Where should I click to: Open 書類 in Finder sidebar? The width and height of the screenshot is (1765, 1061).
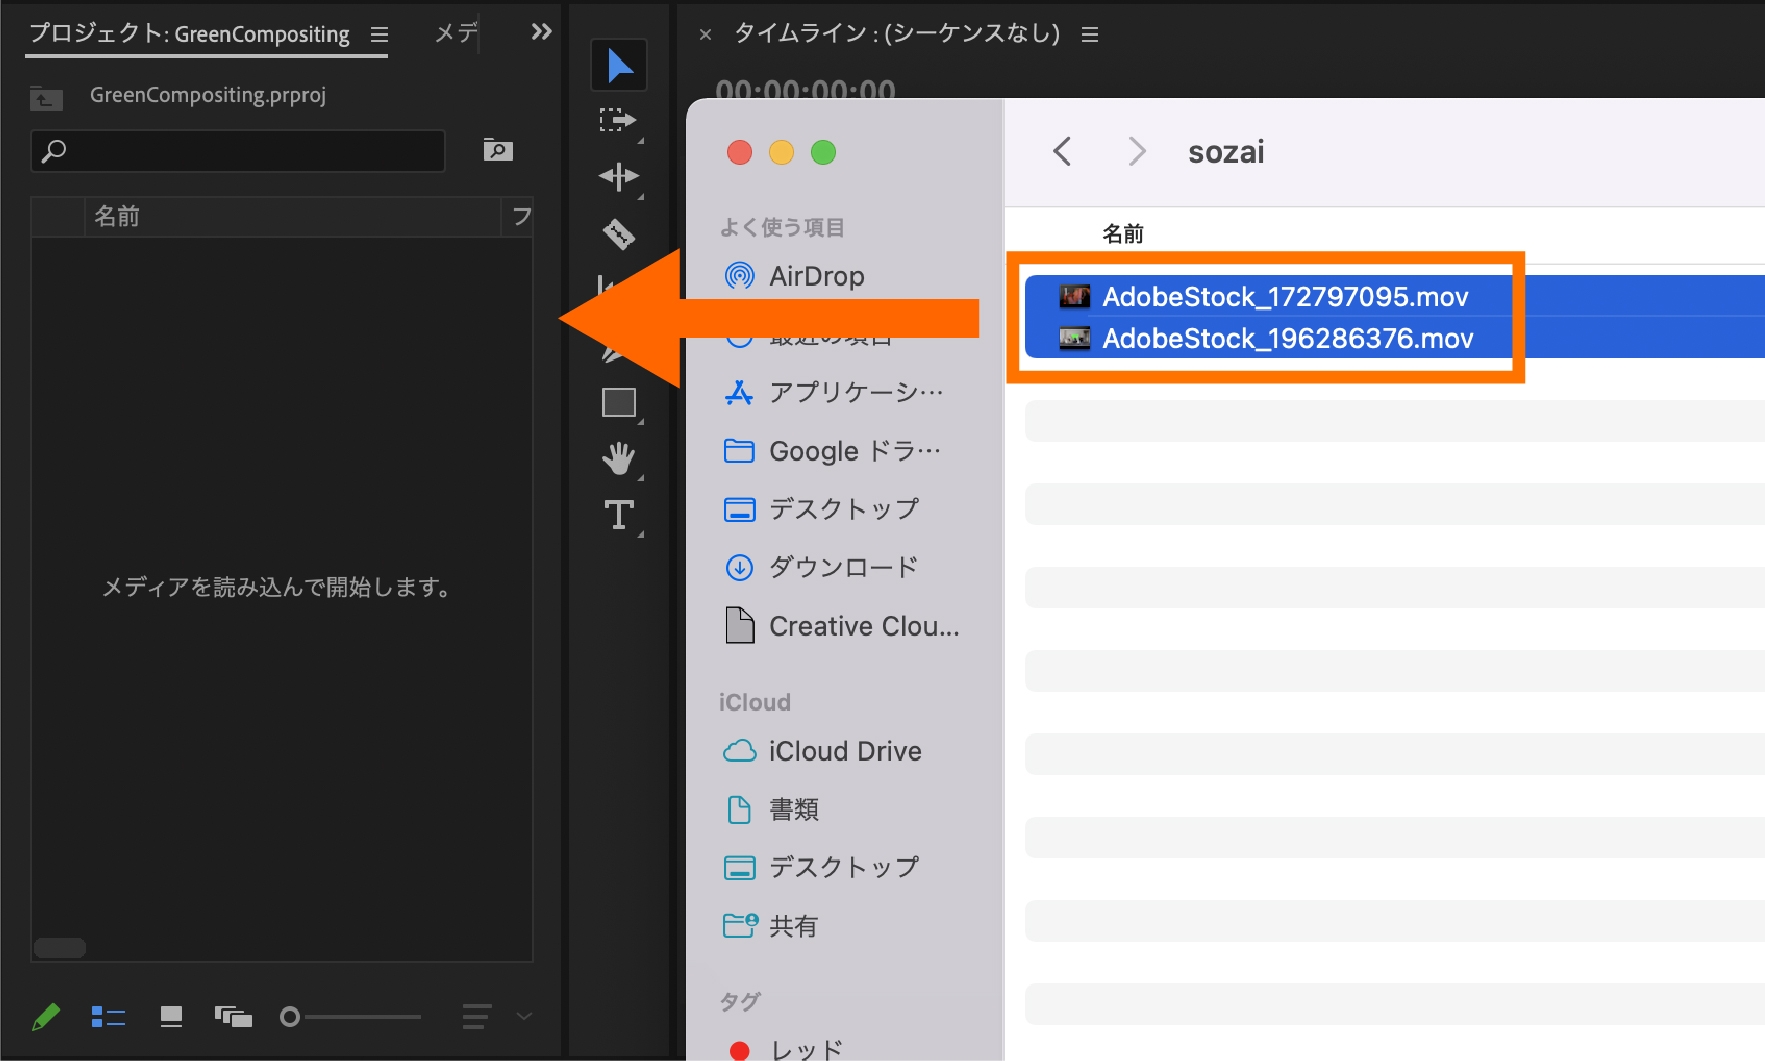click(x=771, y=809)
